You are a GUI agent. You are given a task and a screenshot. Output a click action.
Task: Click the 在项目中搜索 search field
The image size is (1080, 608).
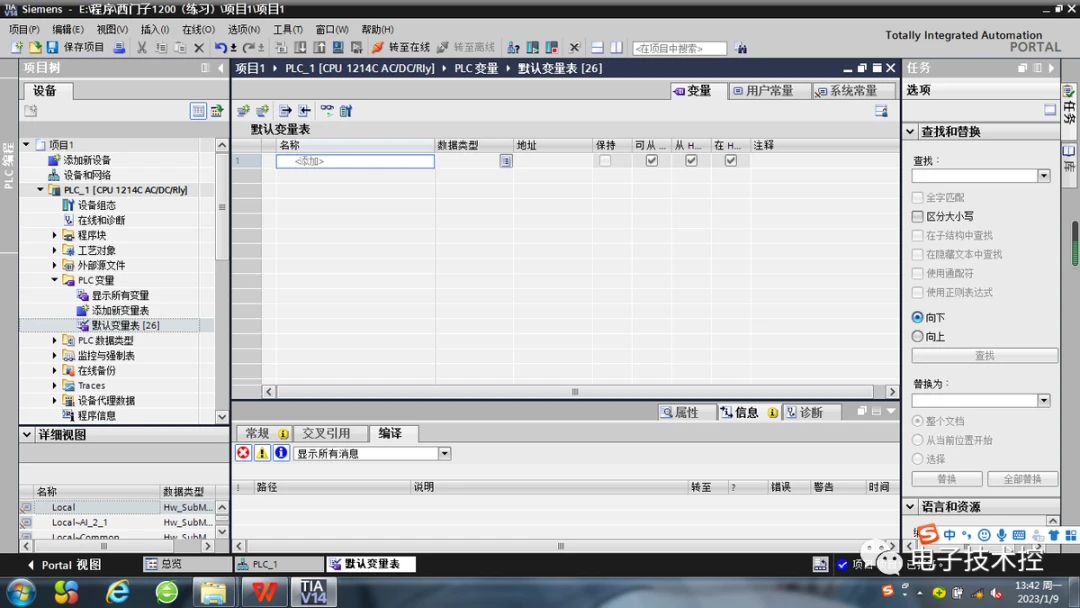[x=679, y=48]
